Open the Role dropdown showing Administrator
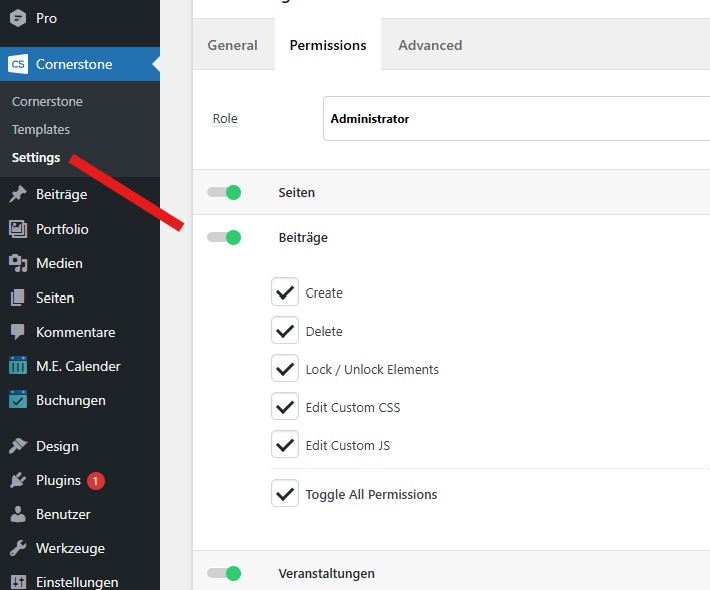This screenshot has width=710, height=590. [x=515, y=119]
